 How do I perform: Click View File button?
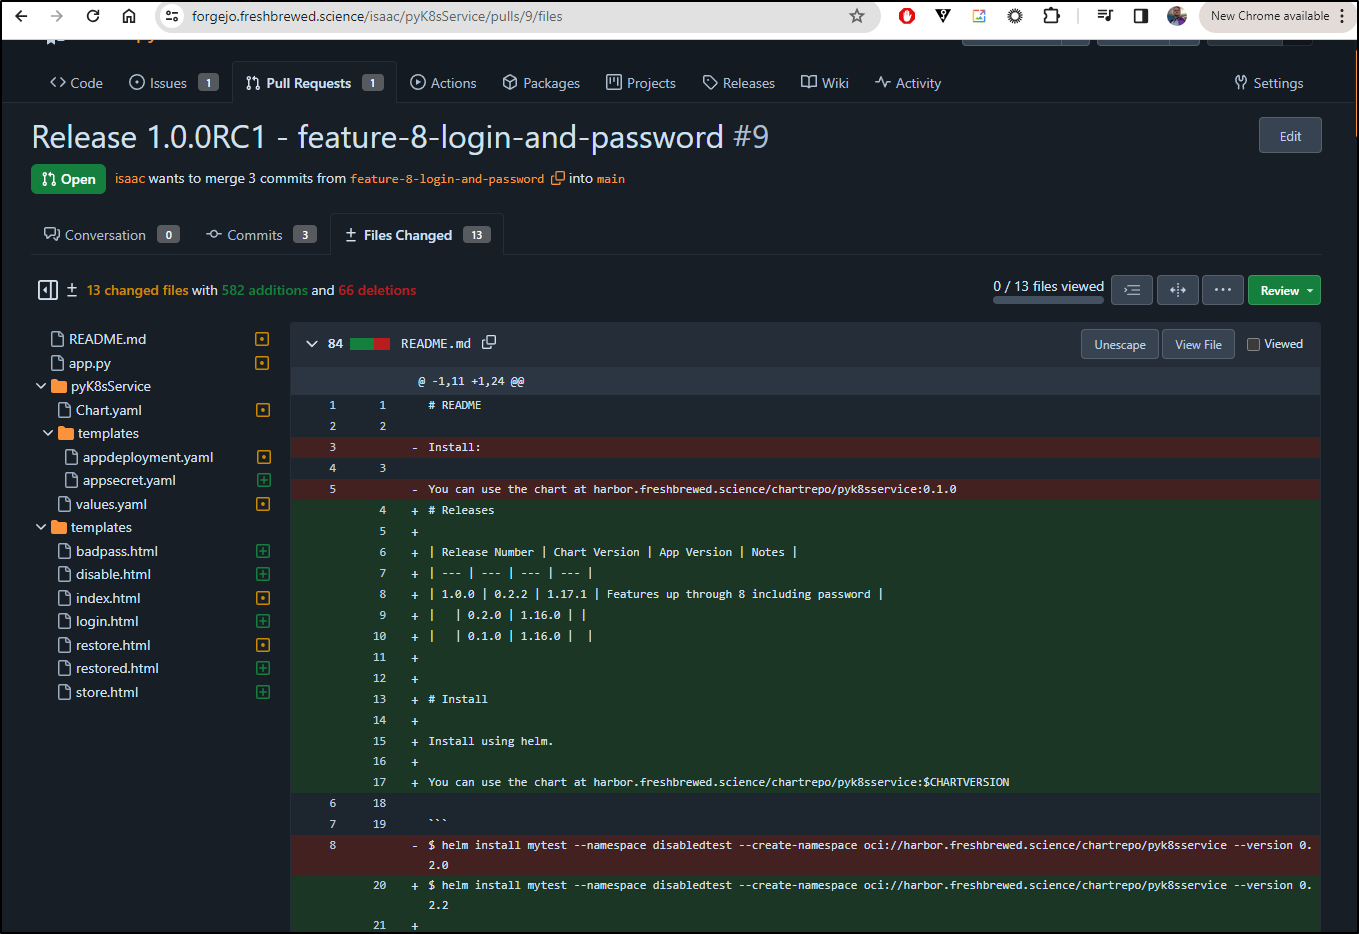tap(1198, 344)
